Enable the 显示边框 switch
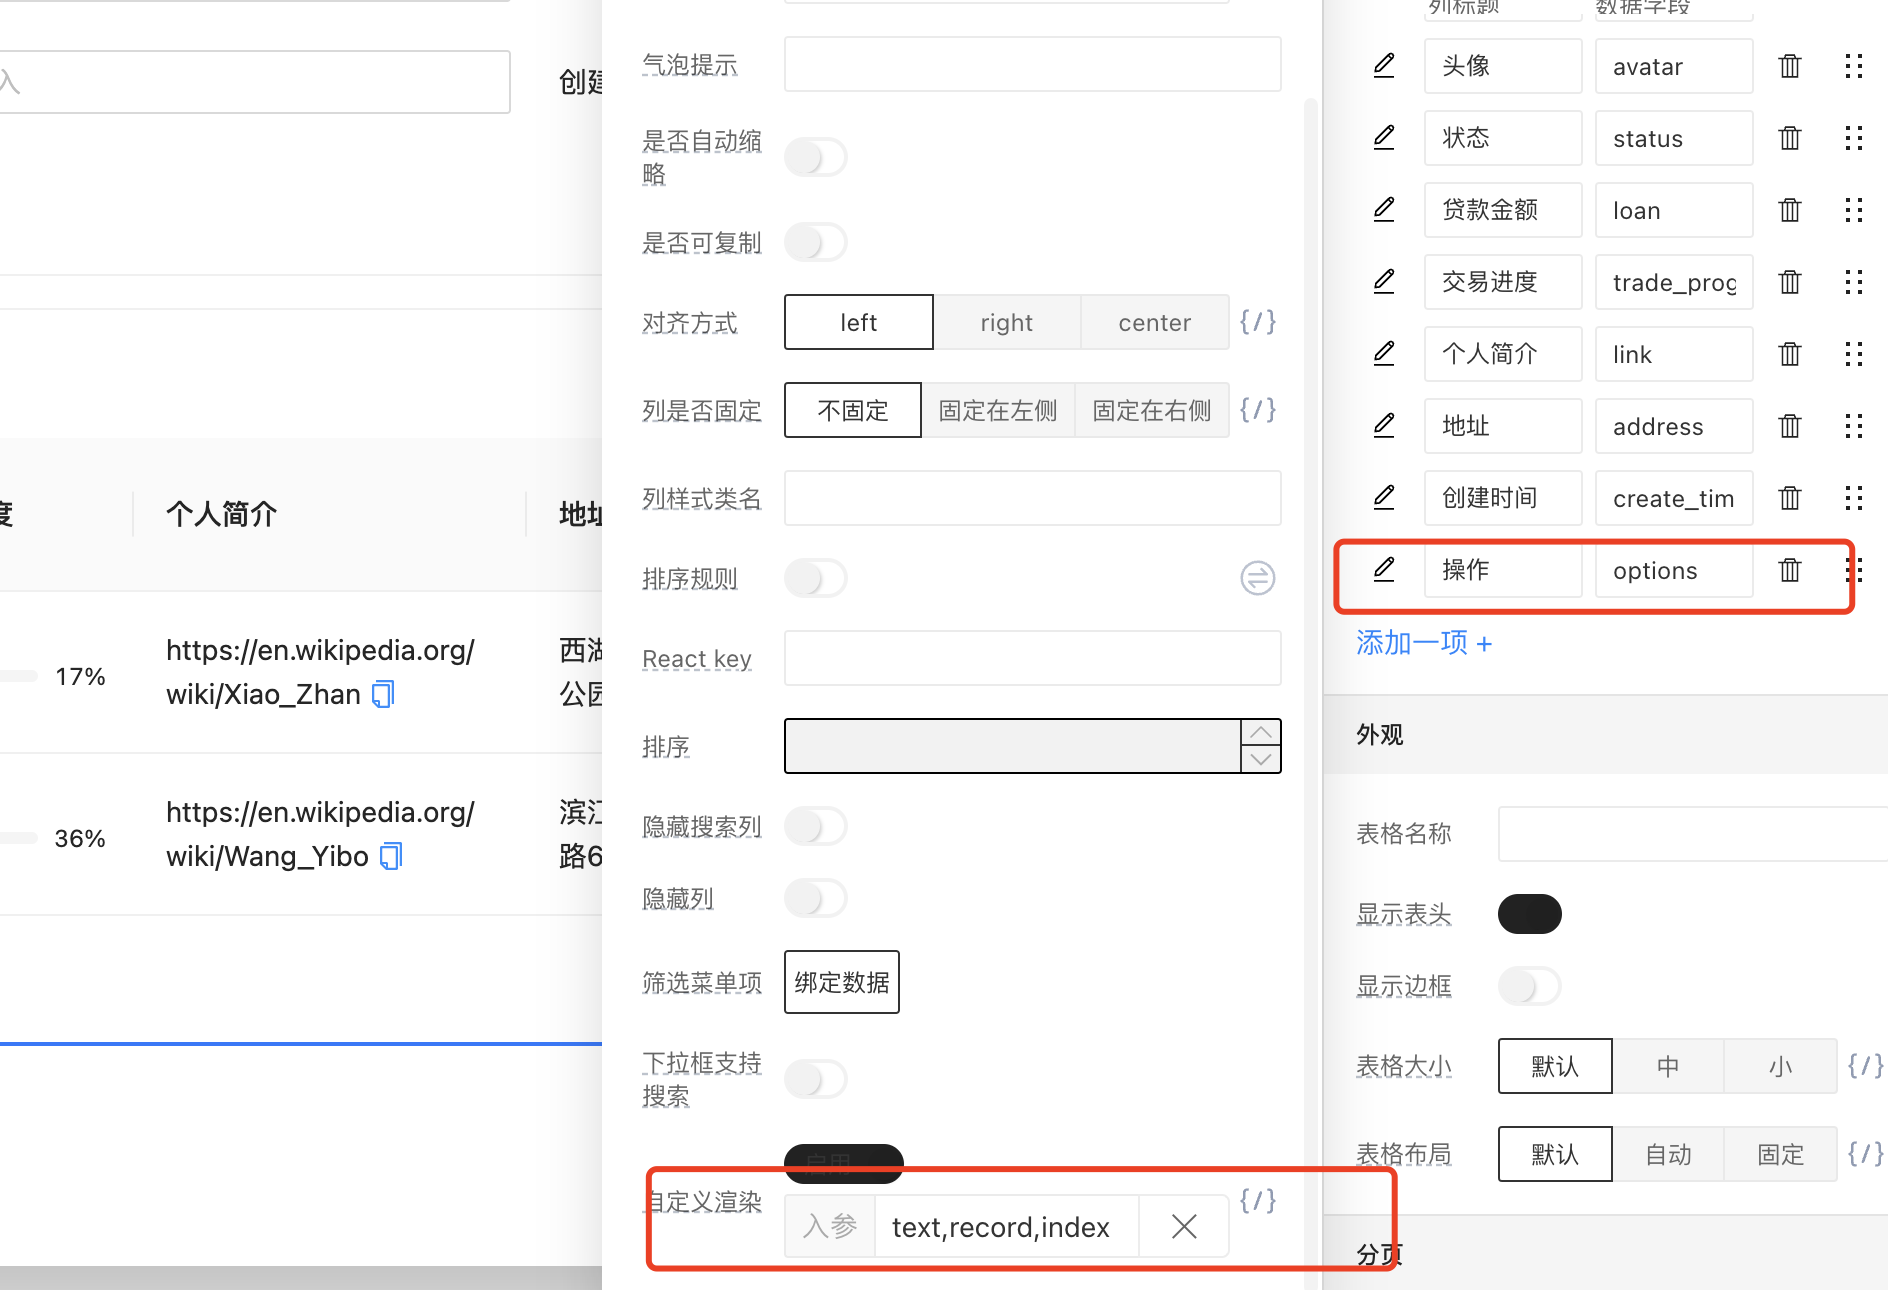The image size is (1888, 1290). pyautogui.click(x=1530, y=986)
